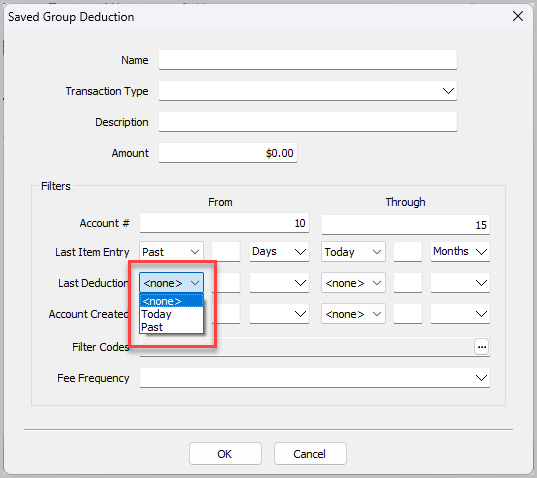Open the Transaction Type dropdown

(308, 91)
